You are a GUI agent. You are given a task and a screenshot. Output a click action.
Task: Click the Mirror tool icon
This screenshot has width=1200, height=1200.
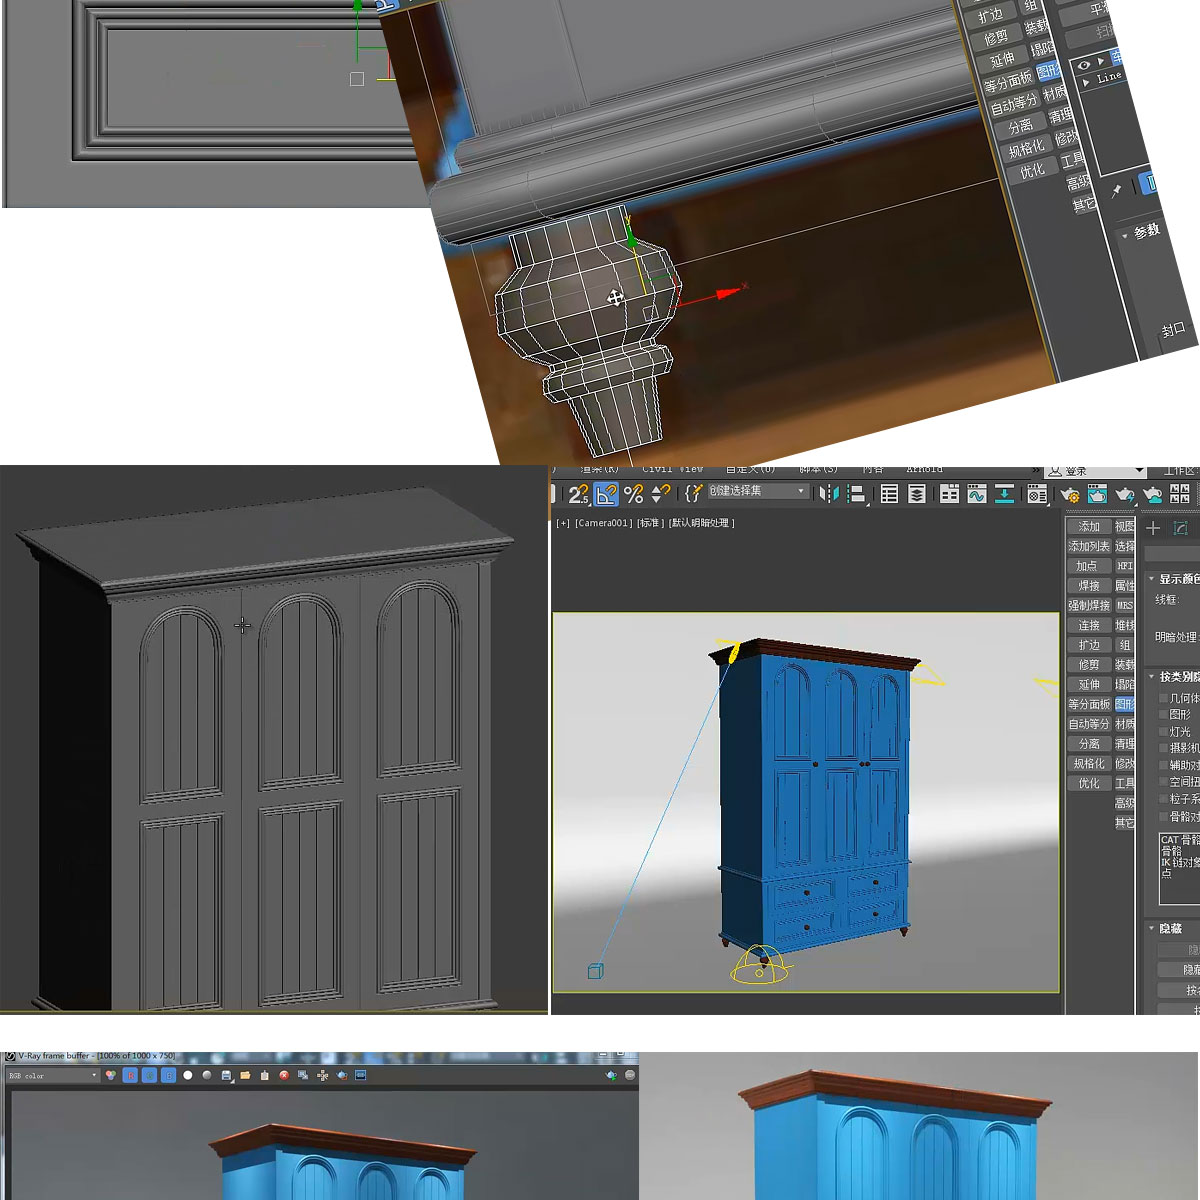[828, 493]
